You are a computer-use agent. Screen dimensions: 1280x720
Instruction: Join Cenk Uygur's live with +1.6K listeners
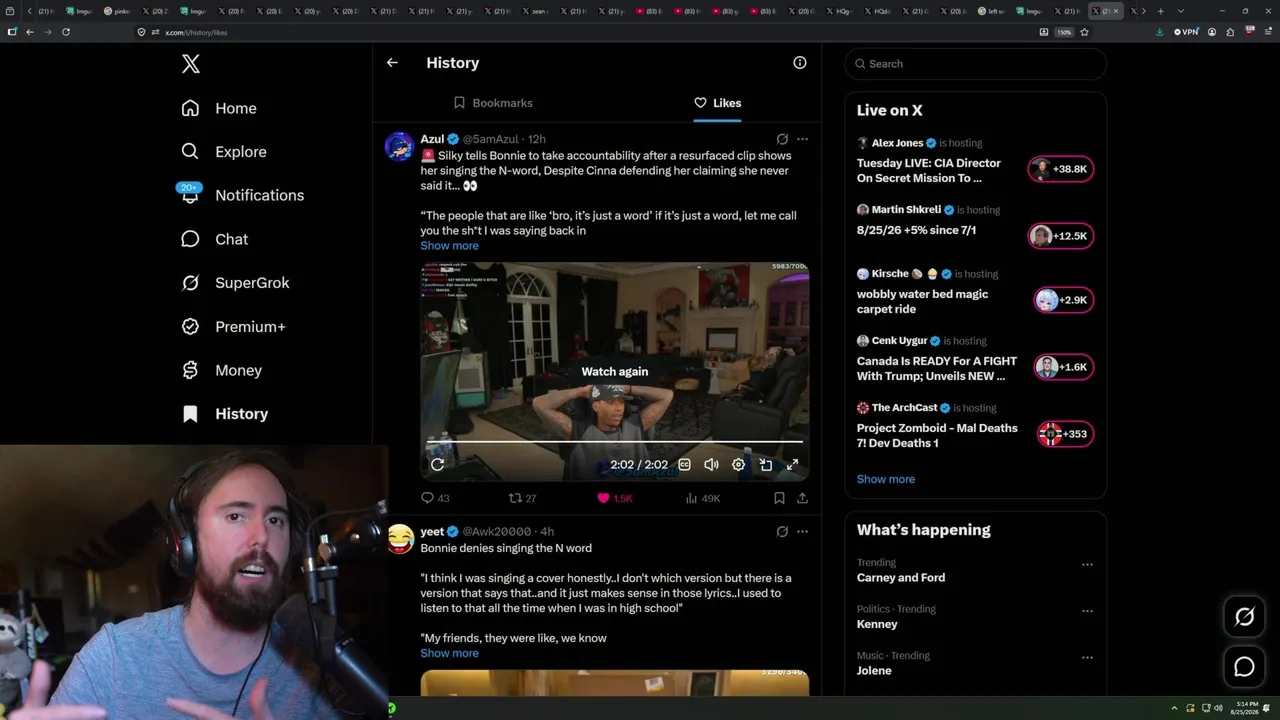coord(1064,367)
